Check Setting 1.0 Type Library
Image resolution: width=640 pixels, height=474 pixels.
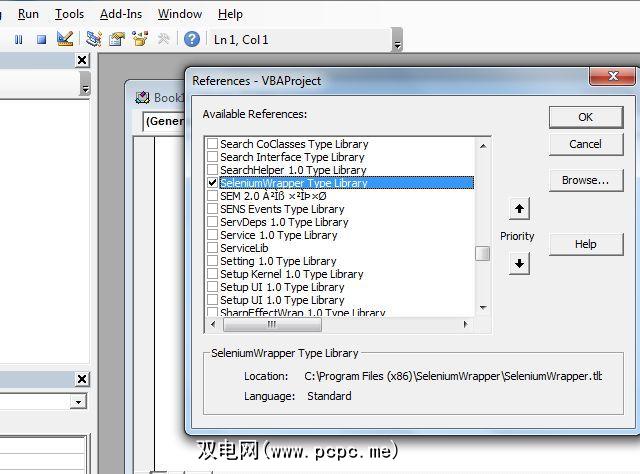[212, 261]
